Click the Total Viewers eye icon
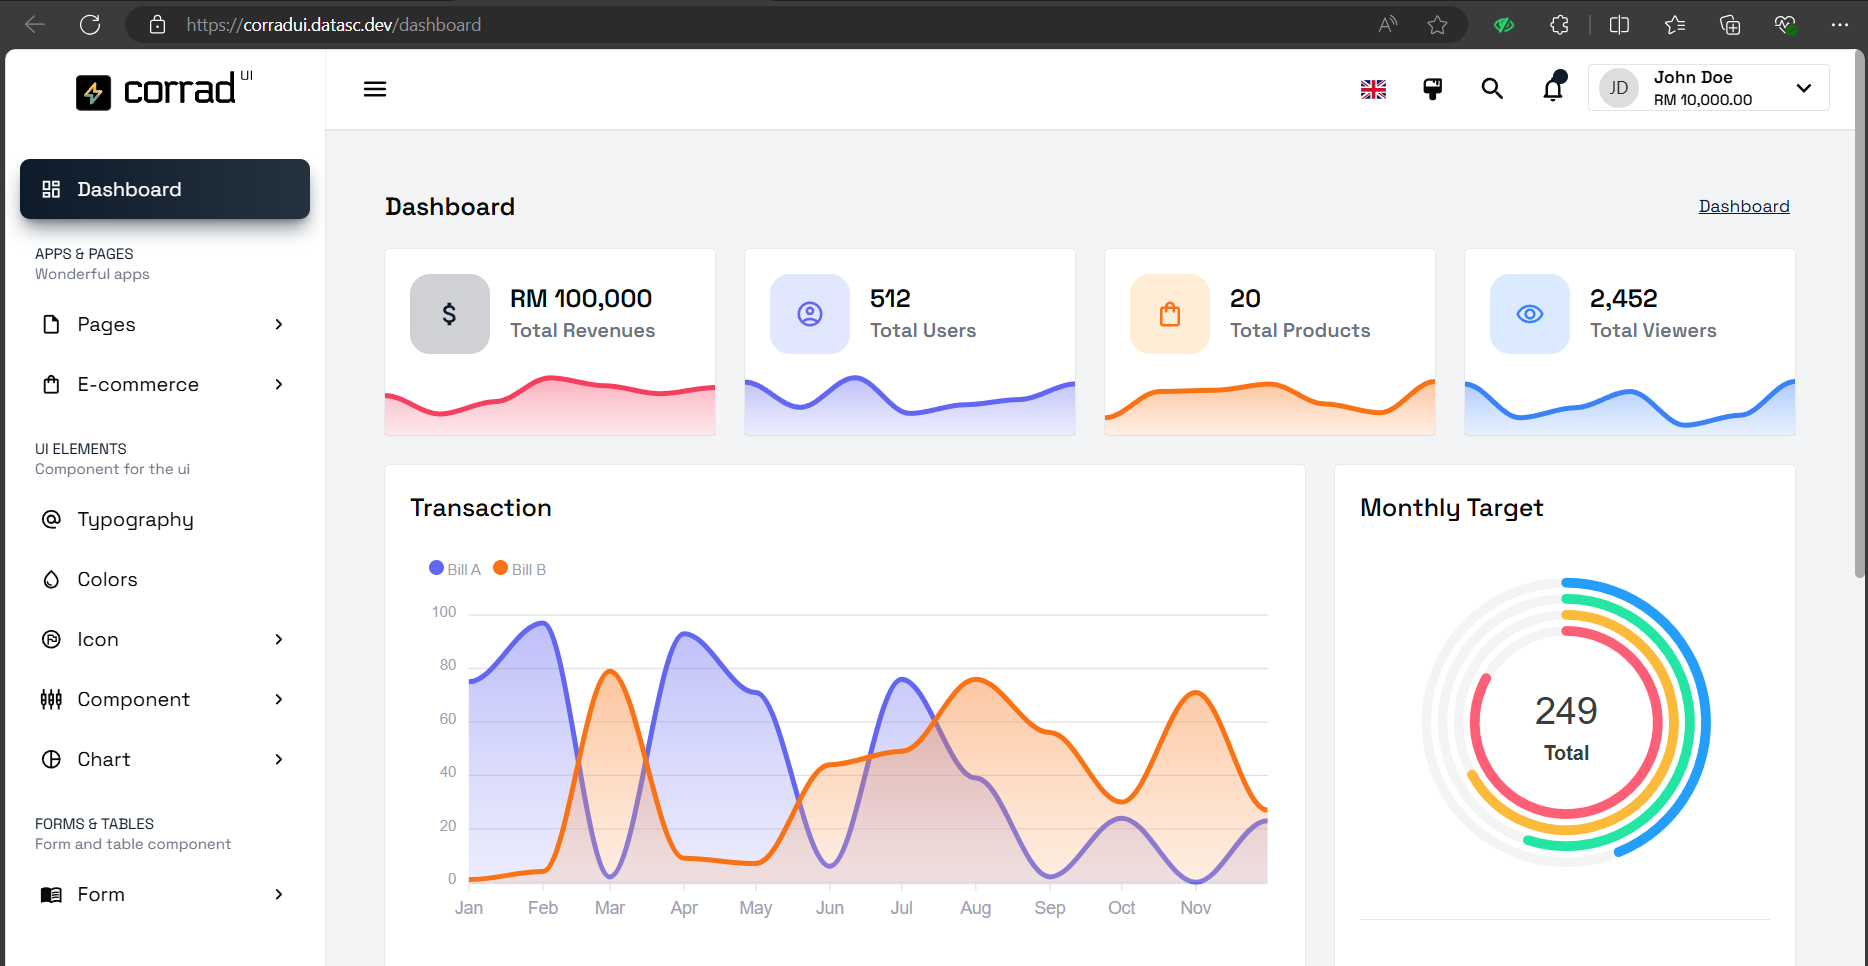 [1529, 314]
